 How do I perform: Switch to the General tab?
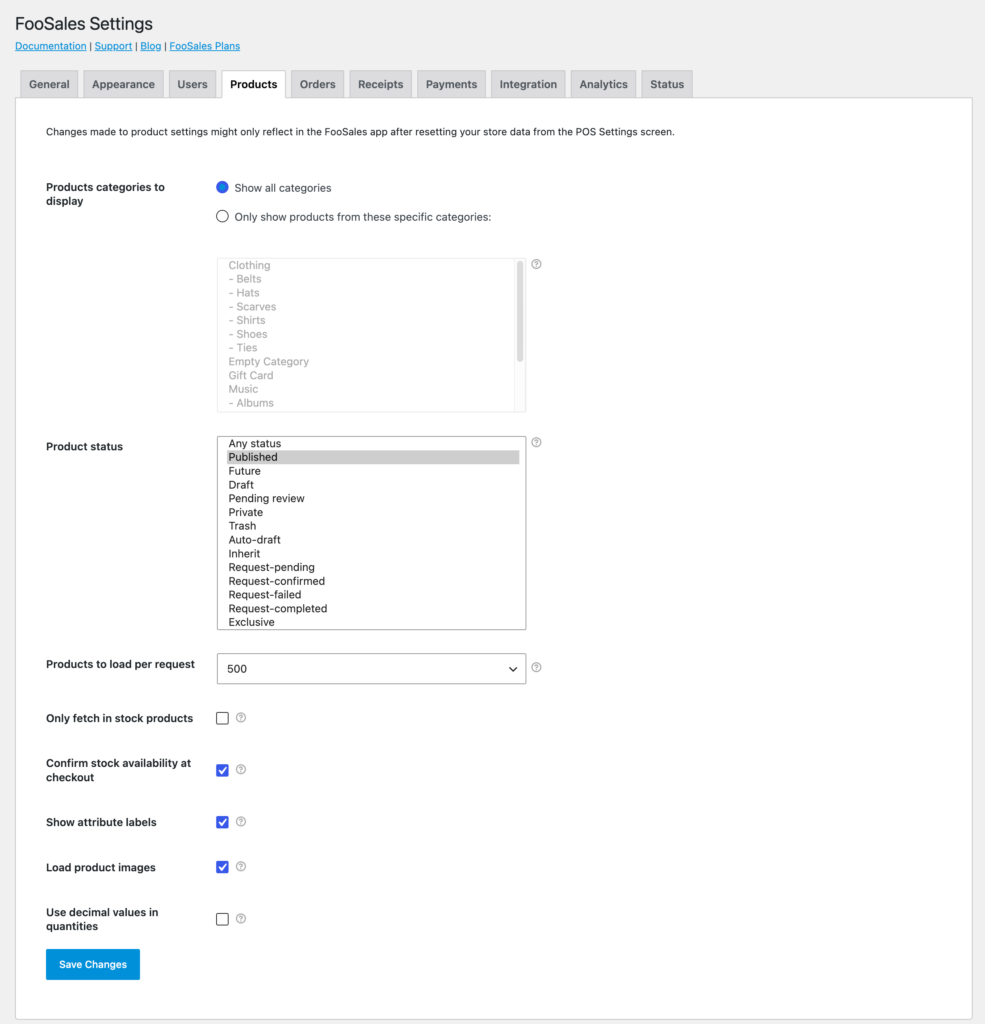point(49,84)
